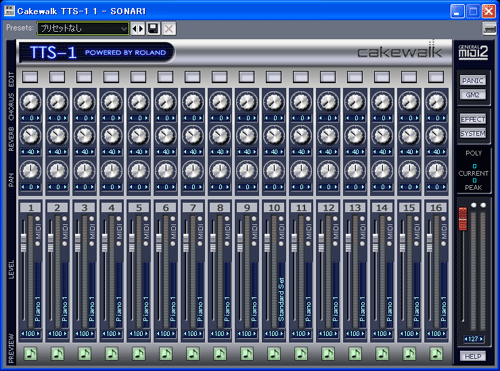Preview the sound of channel 3

pyautogui.click(x=85, y=354)
